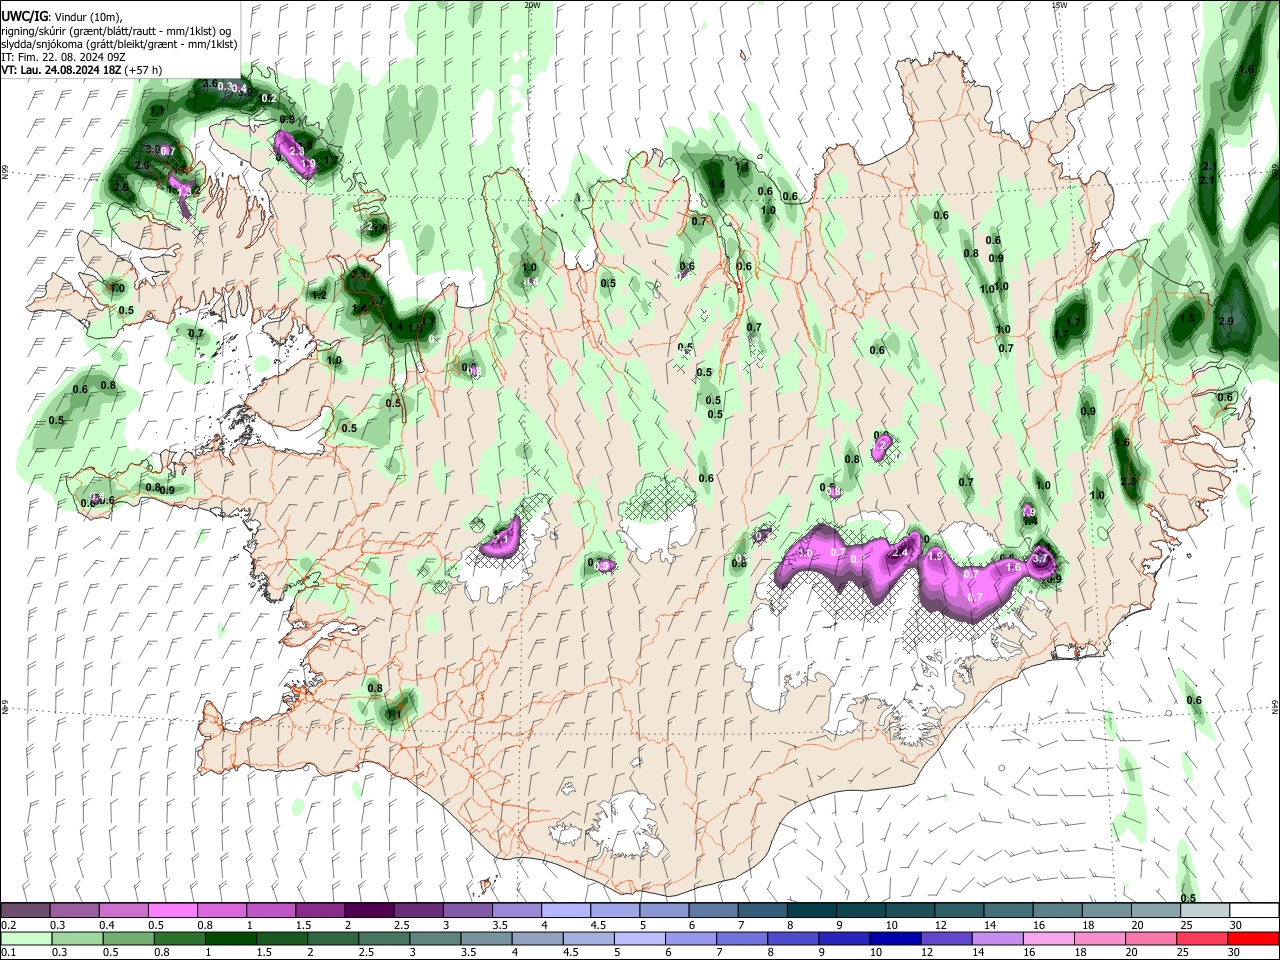Click the 'Vindur (10m)' label in the header

[87, 17]
